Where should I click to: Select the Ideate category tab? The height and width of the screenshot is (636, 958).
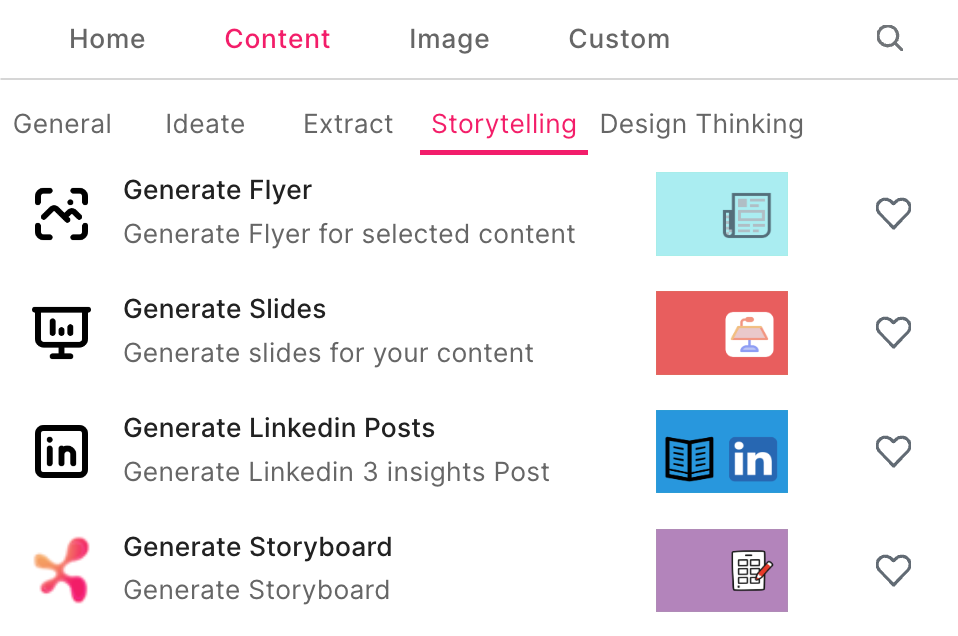[205, 124]
